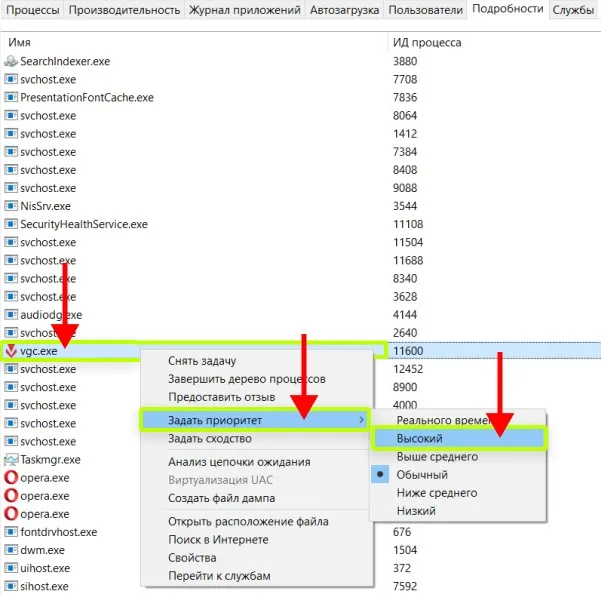Switch to the Процессы tab
This screenshot has height=596, width=601.
point(33,10)
